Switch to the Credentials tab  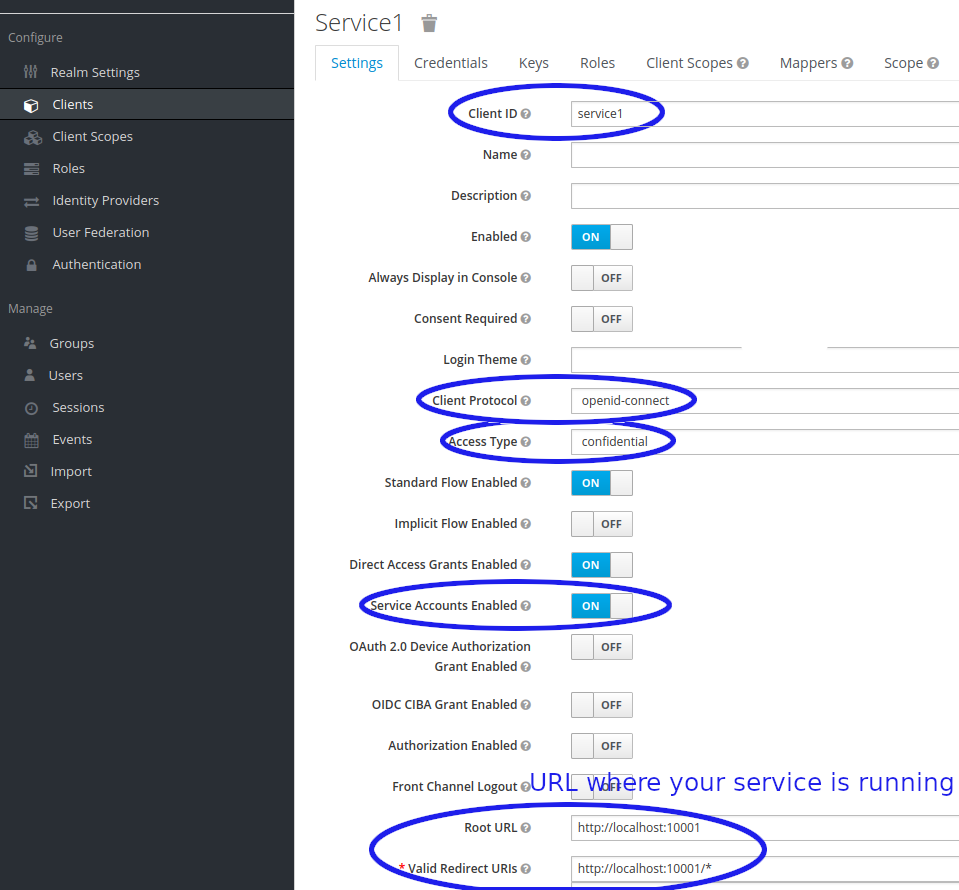coord(451,63)
